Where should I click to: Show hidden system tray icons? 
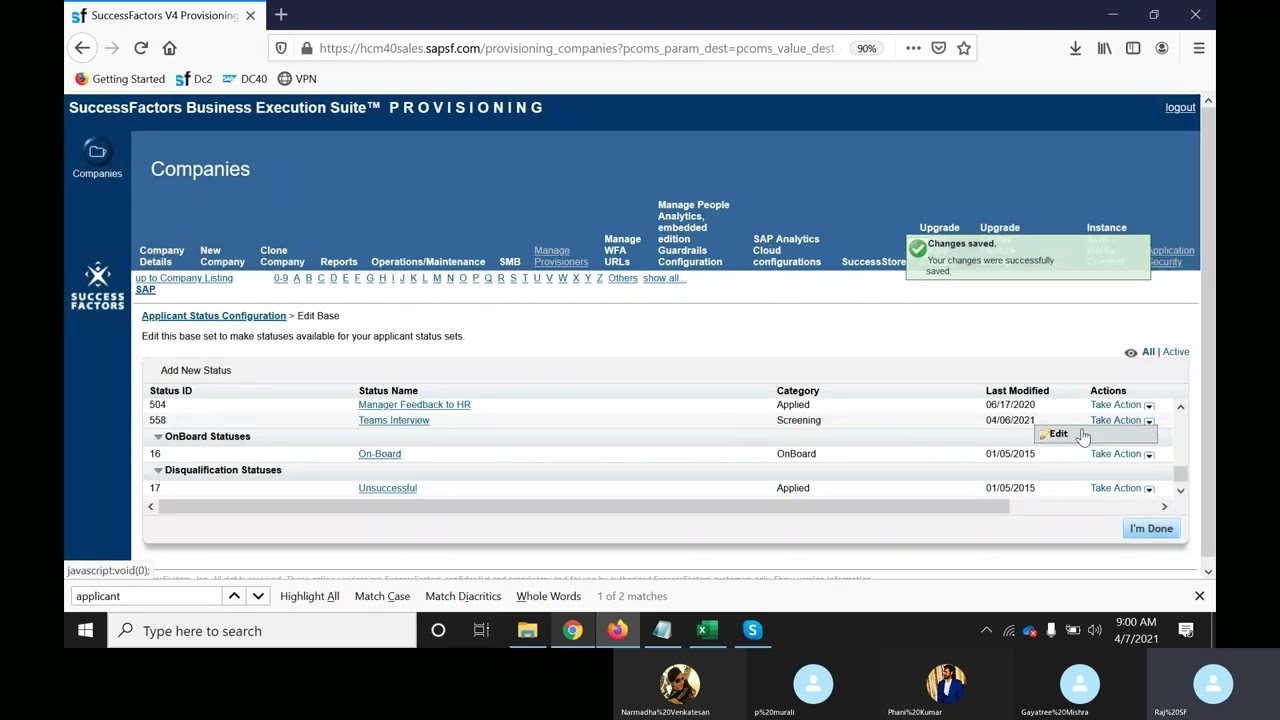pyautogui.click(x=986, y=630)
